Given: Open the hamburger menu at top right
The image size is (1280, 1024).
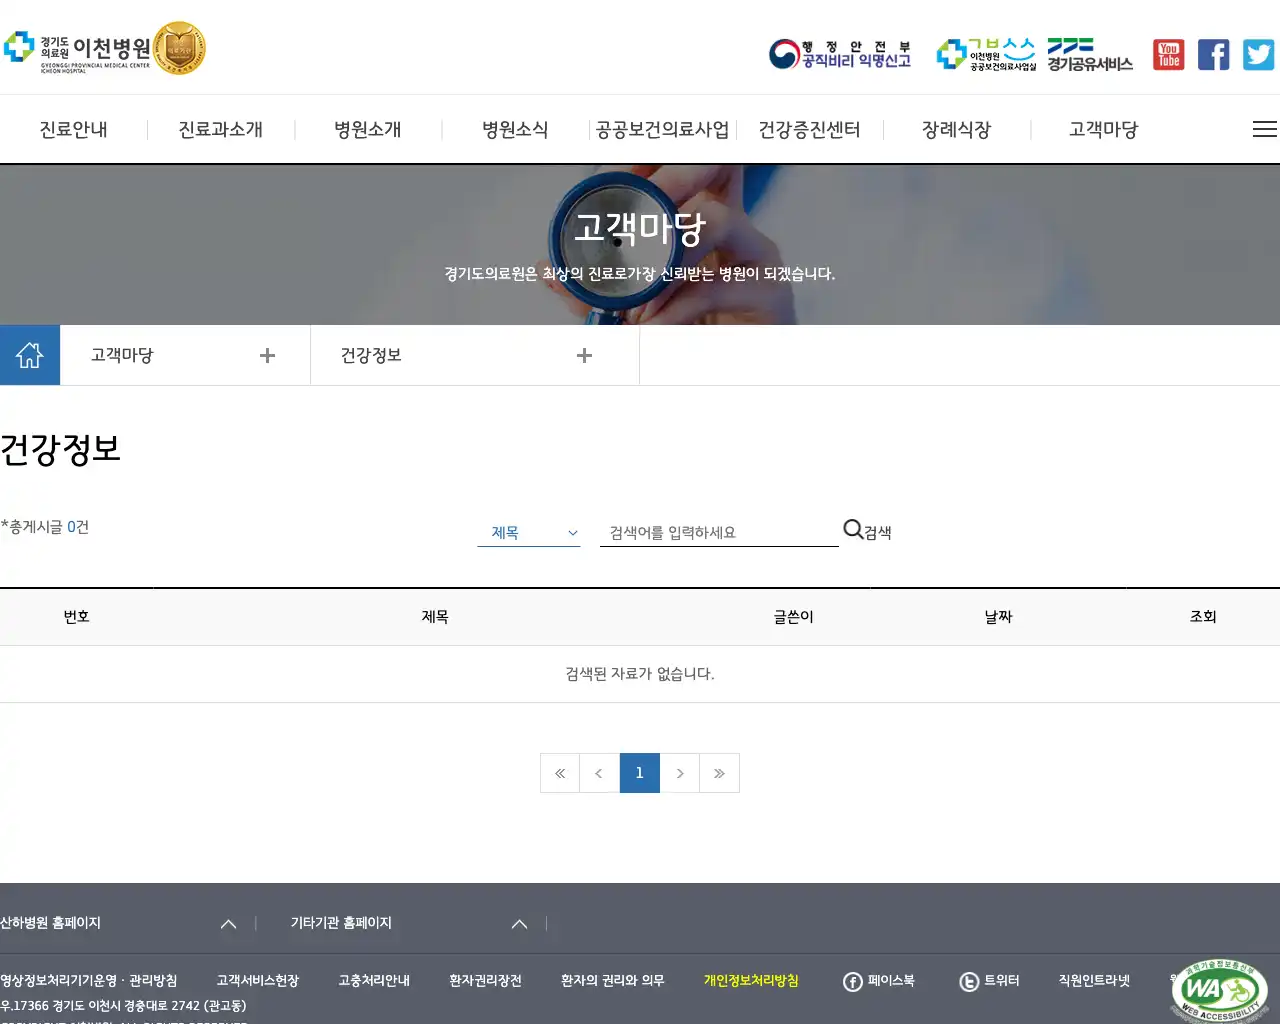Looking at the screenshot, I should 1264,128.
